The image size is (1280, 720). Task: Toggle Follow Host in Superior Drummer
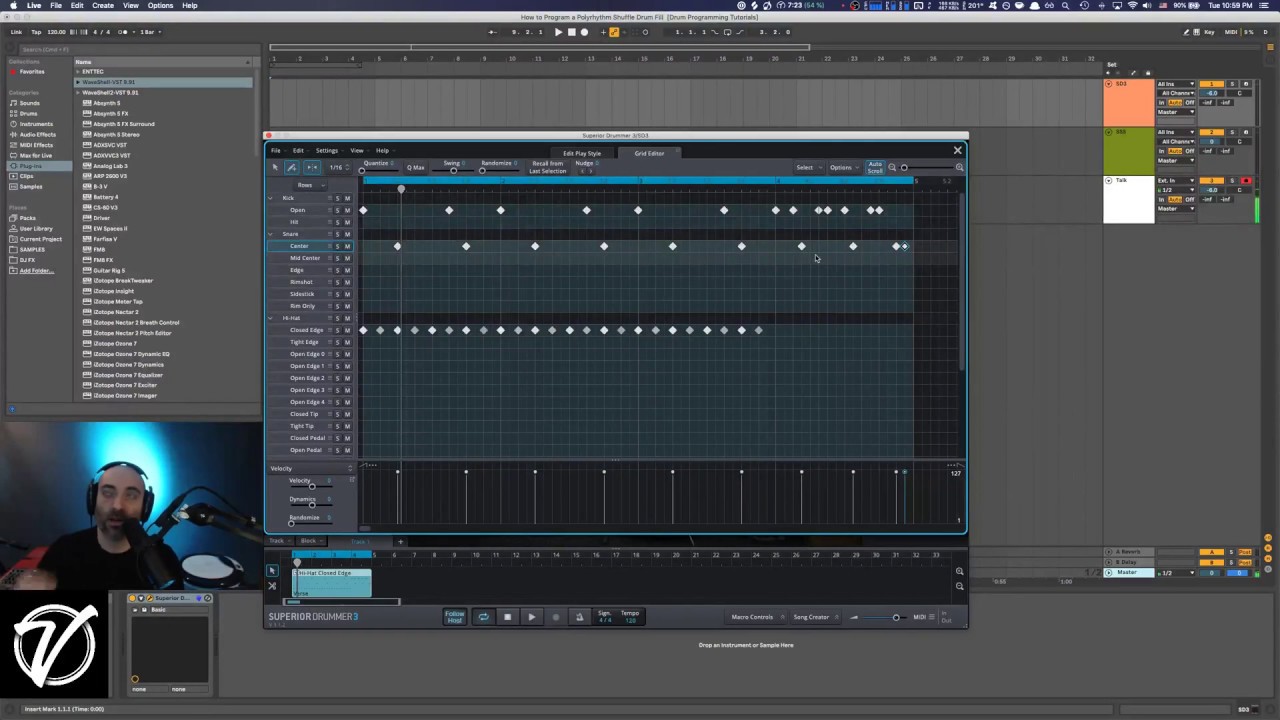pyautogui.click(x=455, y=617)
